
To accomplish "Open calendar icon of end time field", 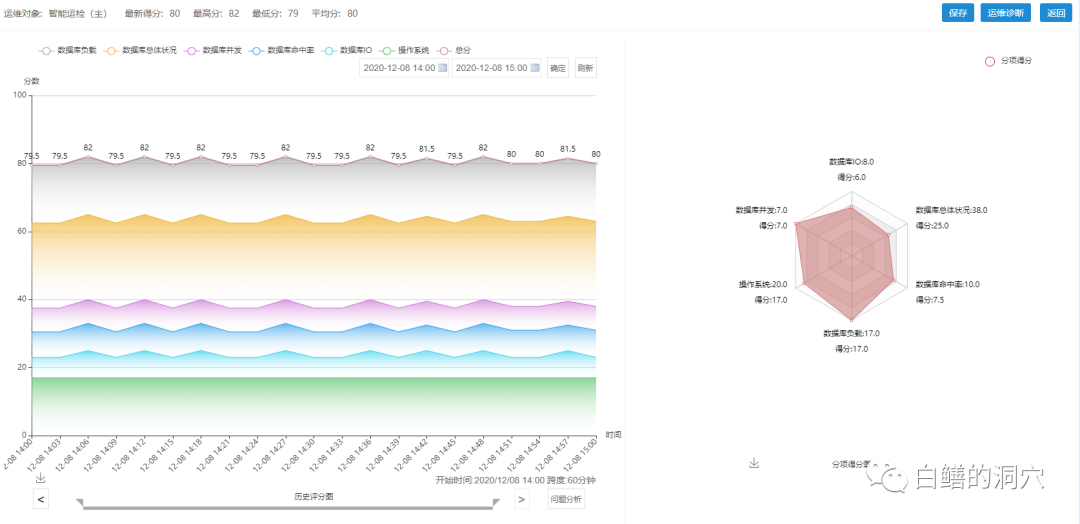I will 535,68.
